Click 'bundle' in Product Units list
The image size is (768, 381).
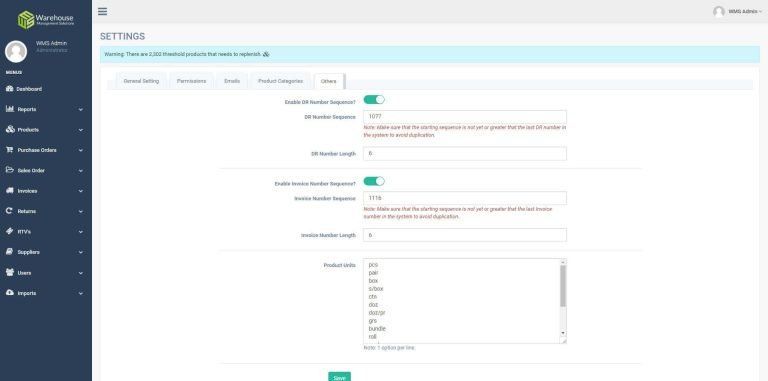click(x=377, y=329)
